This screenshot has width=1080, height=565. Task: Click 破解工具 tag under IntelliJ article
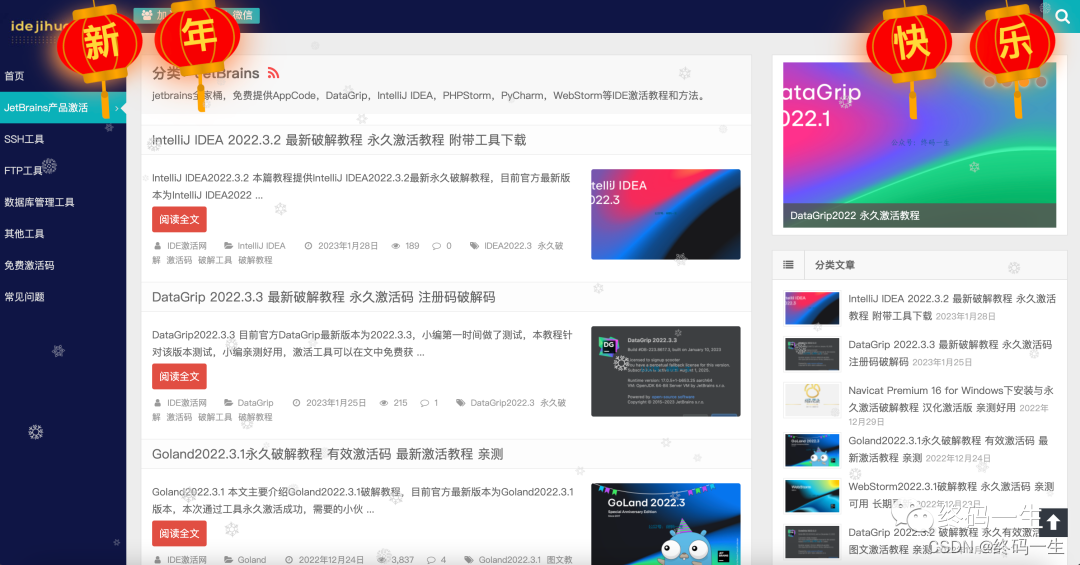point(215,260)
